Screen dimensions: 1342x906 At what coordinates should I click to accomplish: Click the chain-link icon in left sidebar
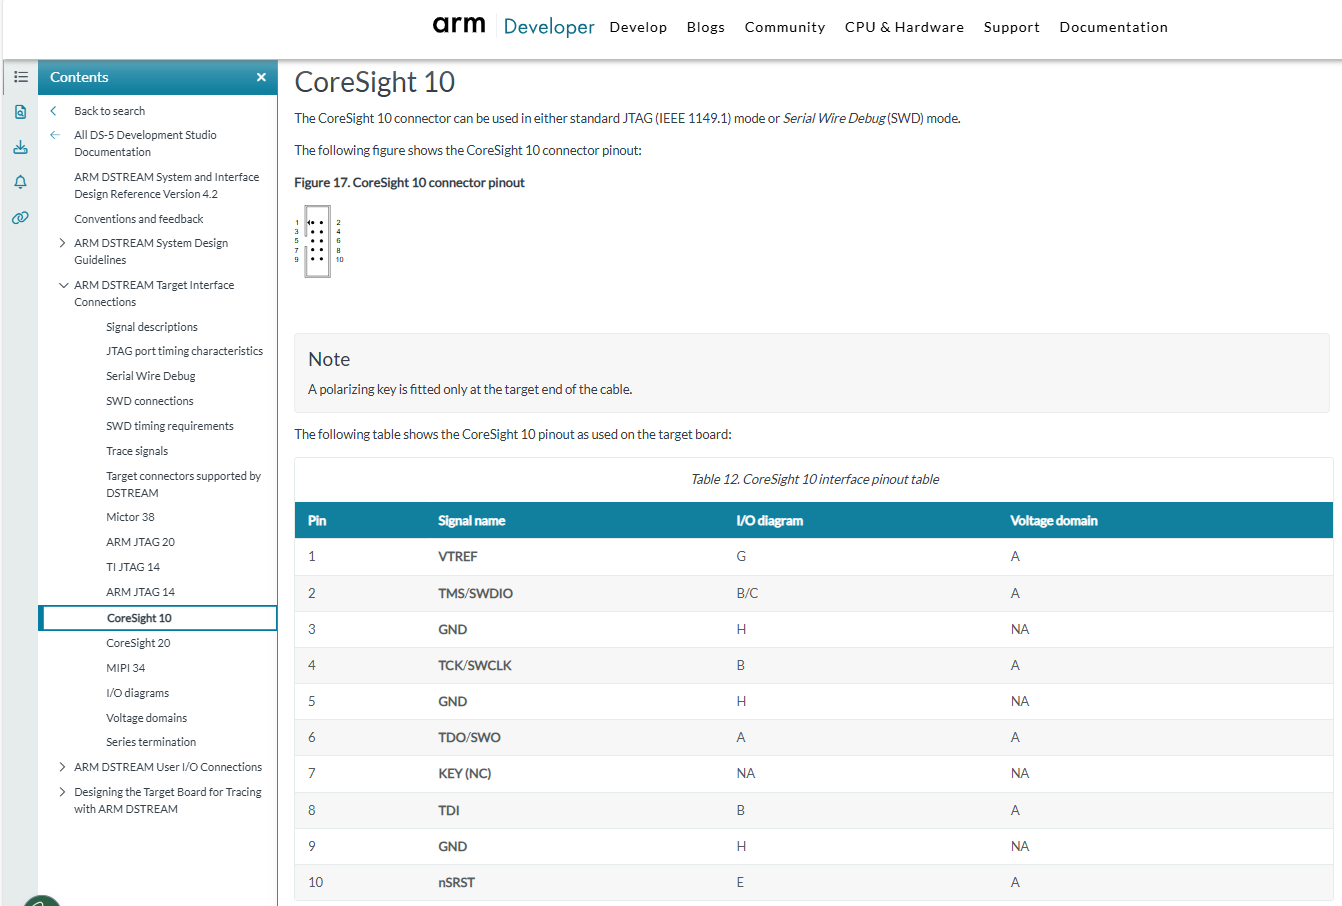(x=20, y=217)
